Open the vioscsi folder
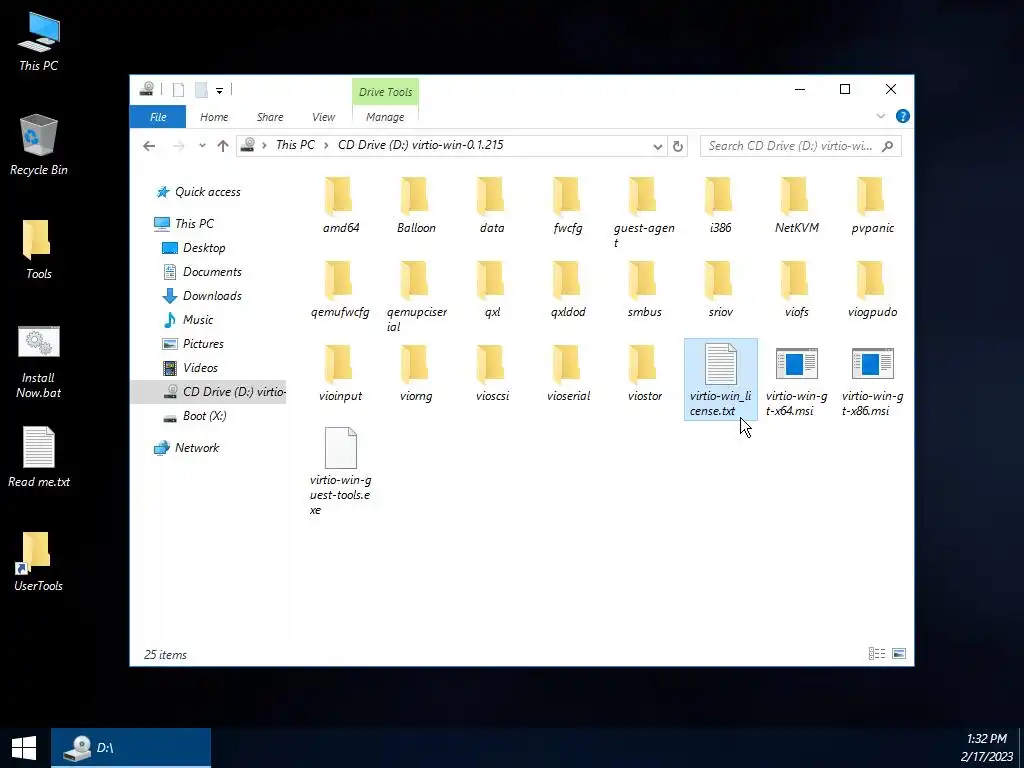 click(x=492, y=373)
